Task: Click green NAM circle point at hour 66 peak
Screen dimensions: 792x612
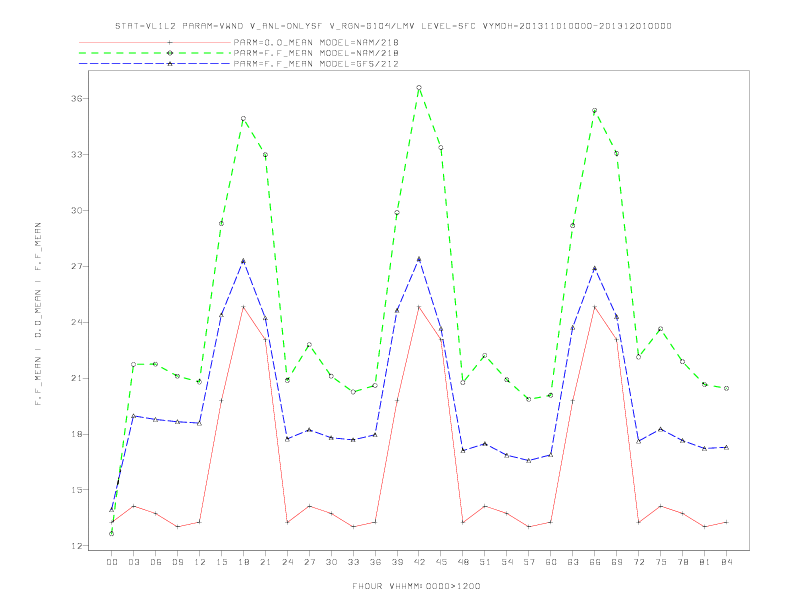Action: coord(595,111)
